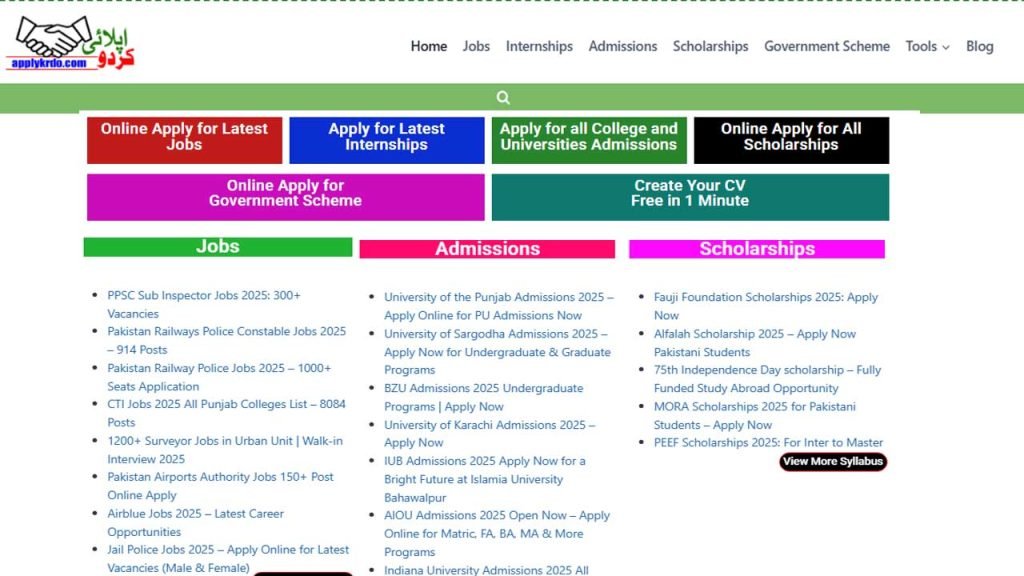Click the search magnifier icon
The image size is (1024, 576).
(503, 98)
